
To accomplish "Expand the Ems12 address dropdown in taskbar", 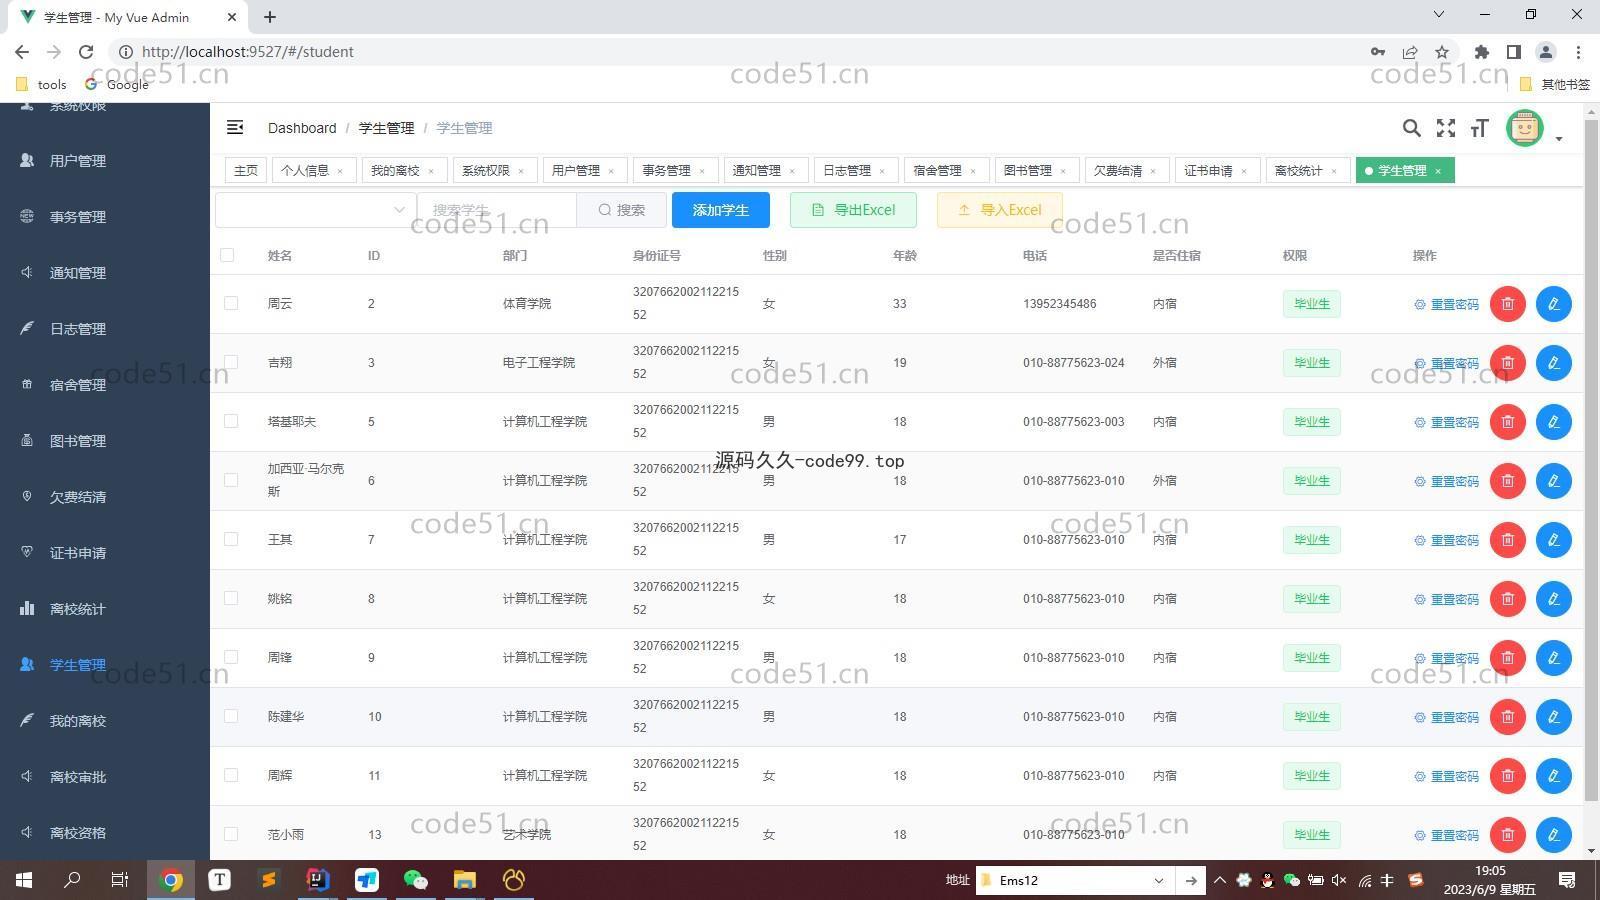I will (1158, 880).
